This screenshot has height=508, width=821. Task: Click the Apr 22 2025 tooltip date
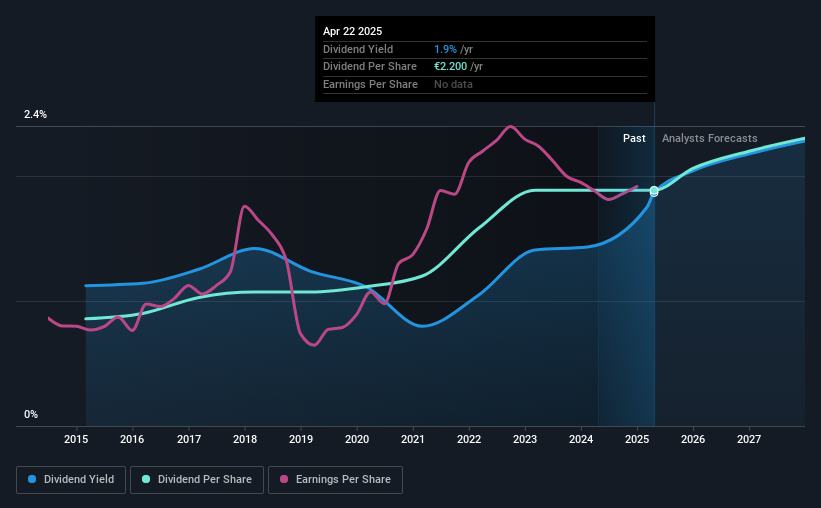(x=352, y=31)
